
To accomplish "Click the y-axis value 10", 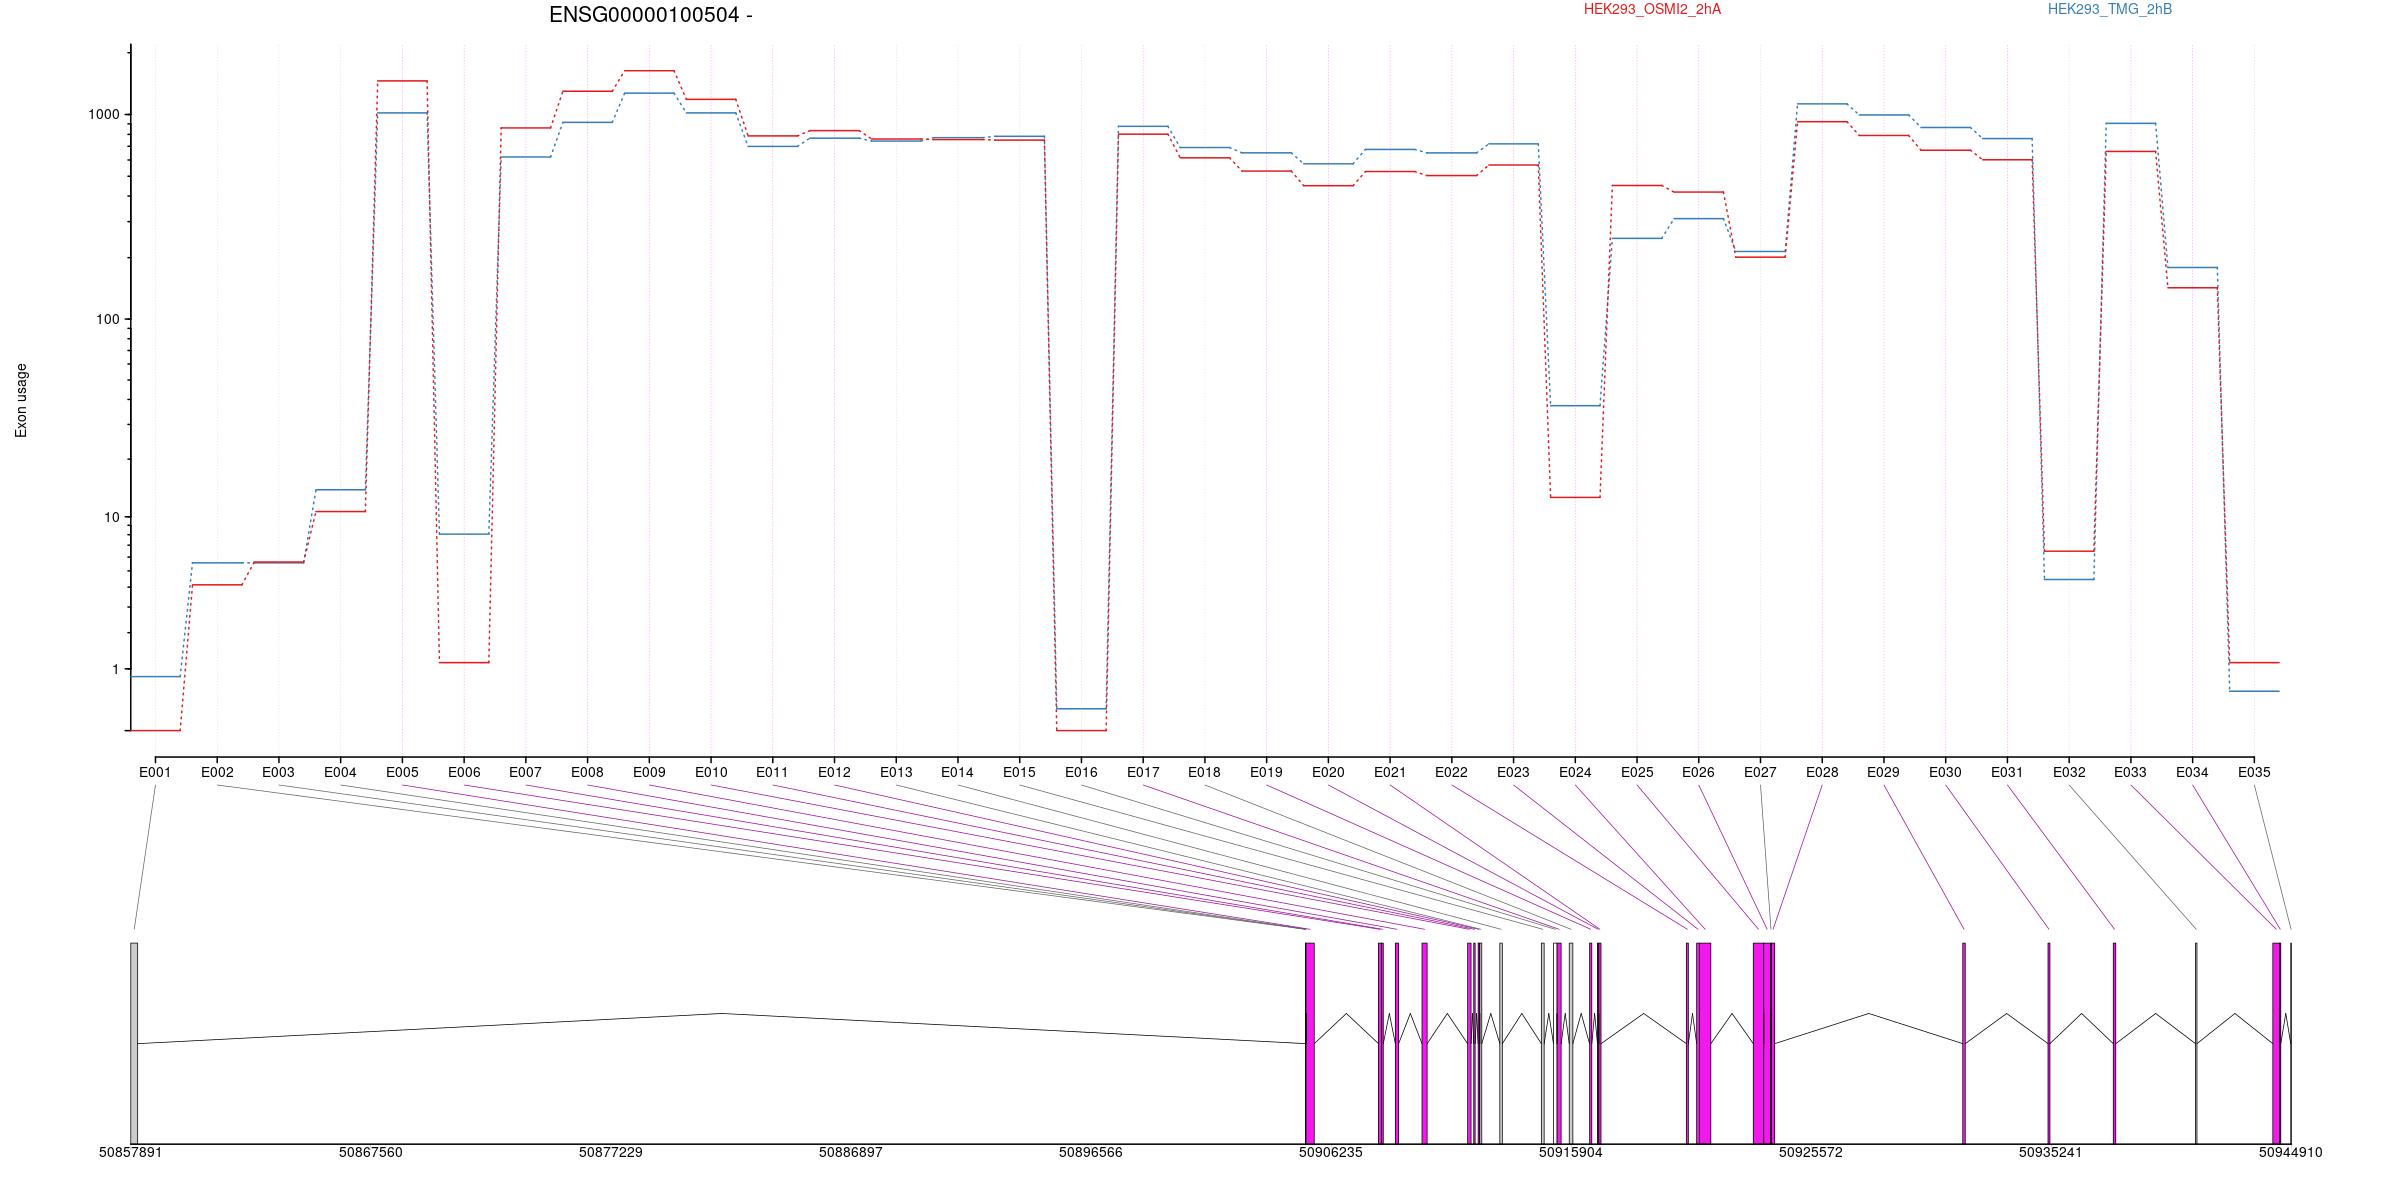I will click(x=112, y=517).
